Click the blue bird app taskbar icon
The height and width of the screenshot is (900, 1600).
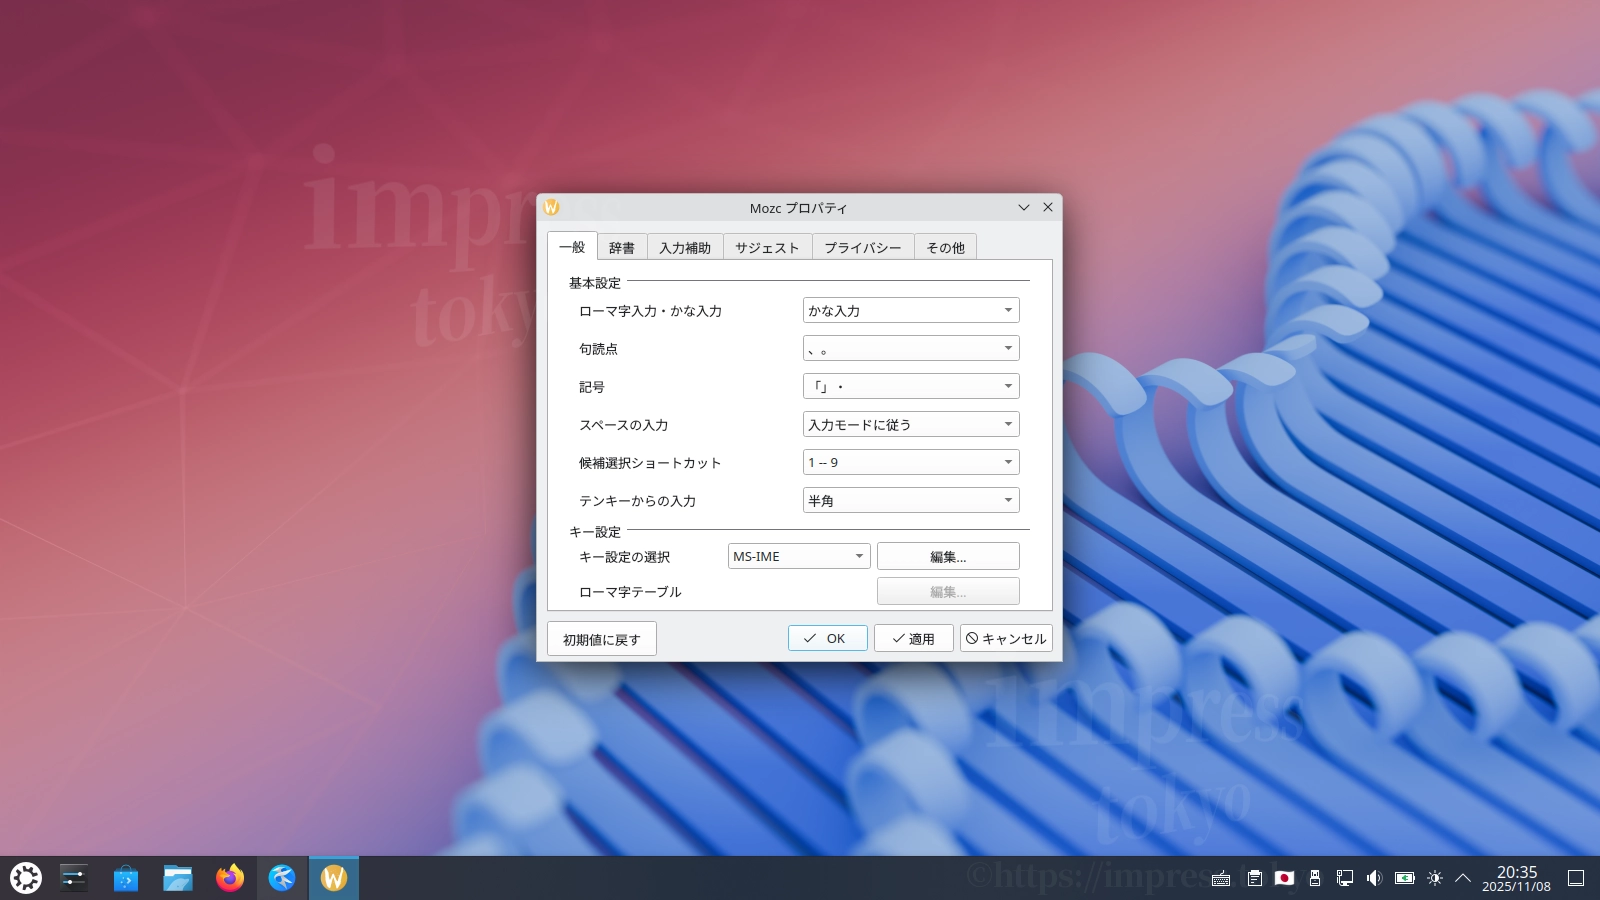click(x=282, y=878)
